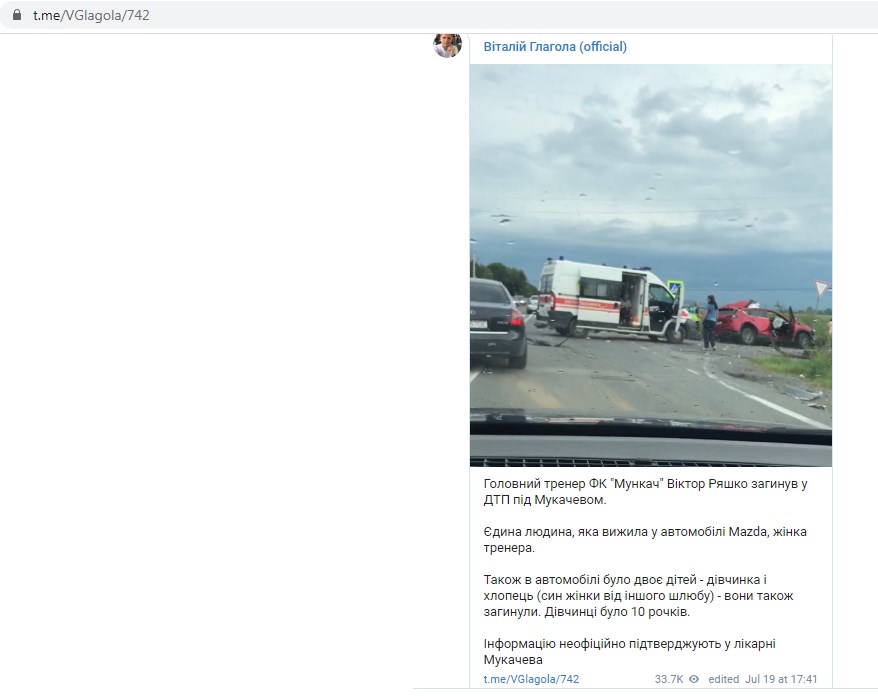Click the wrecked red Mazda in photo
This screenshot has height=696, width=878.
tap(764, 324)
